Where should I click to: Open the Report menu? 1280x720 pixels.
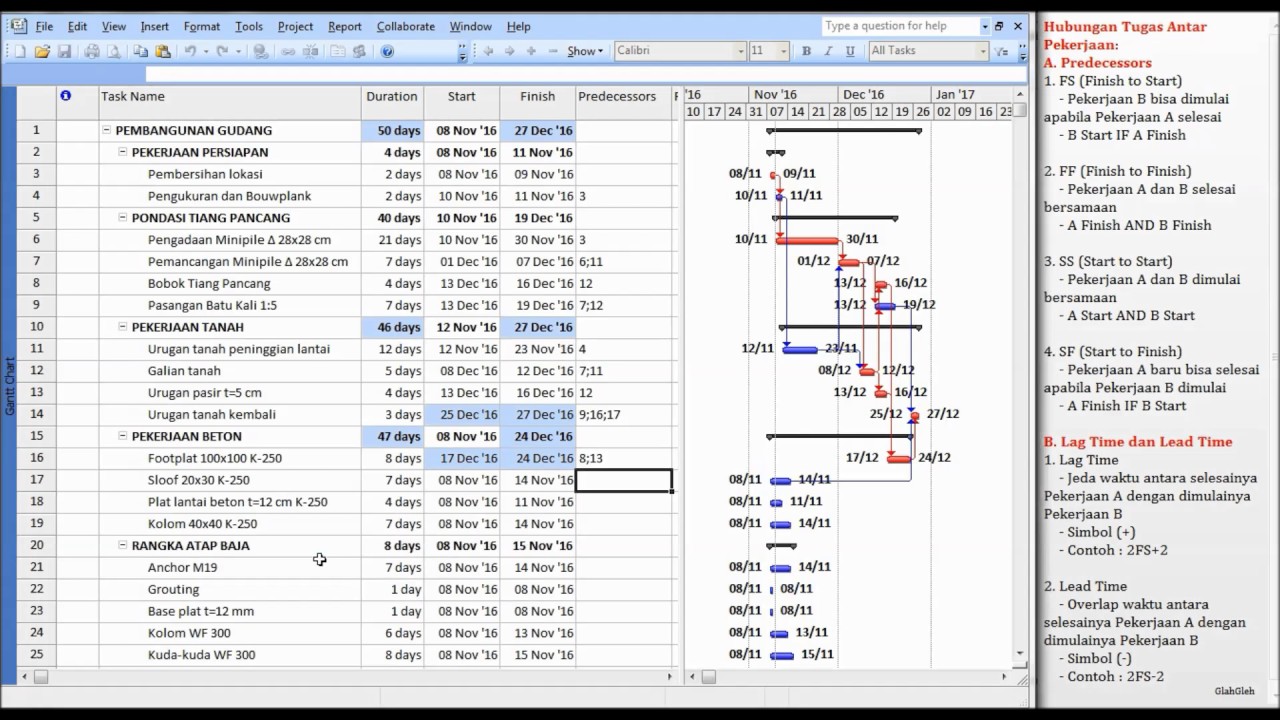(x=345, y=26)
